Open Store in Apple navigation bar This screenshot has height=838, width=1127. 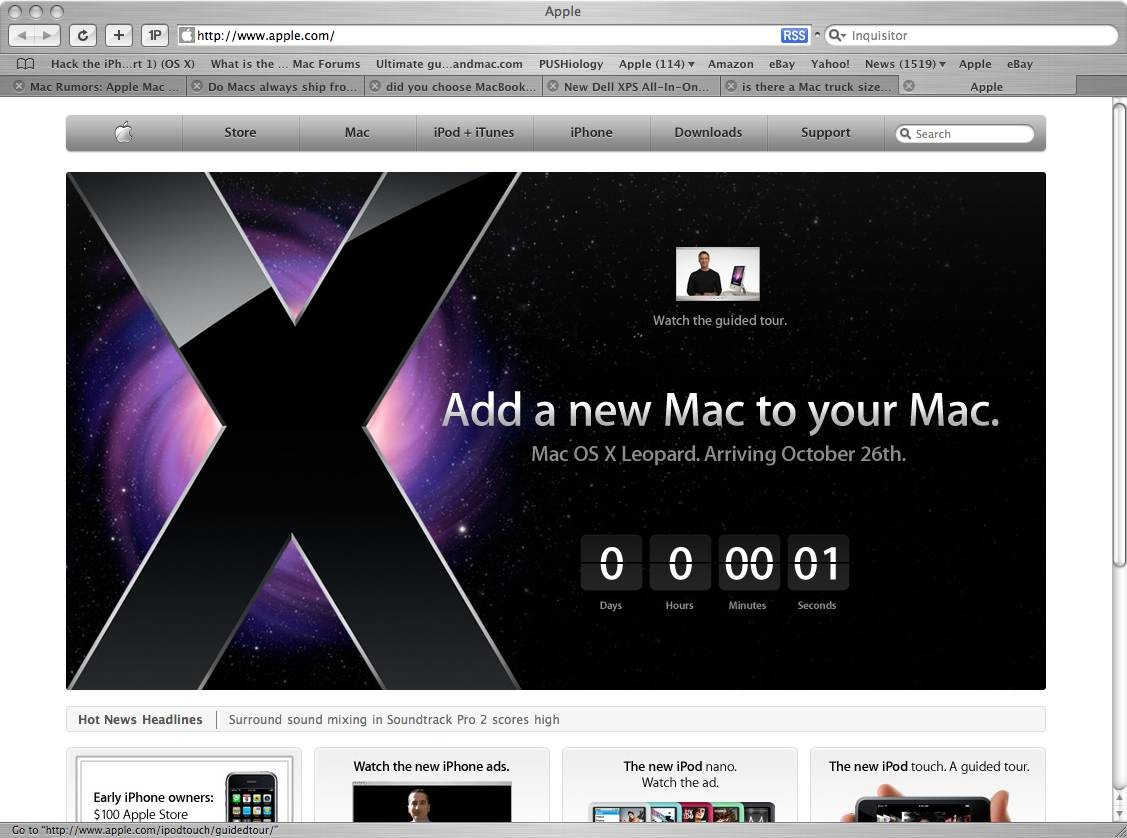pyautogui.click(x=240, y=132)
